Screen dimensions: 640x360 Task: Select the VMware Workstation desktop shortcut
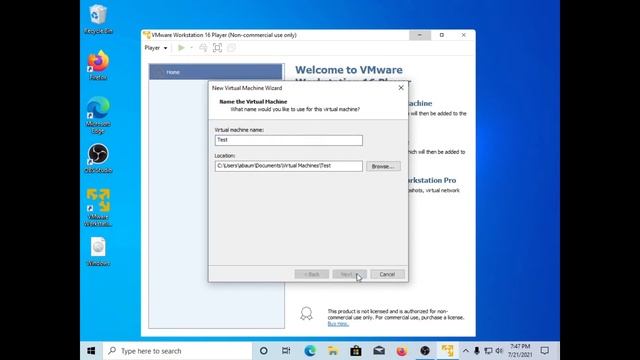(x=98, y=207)
